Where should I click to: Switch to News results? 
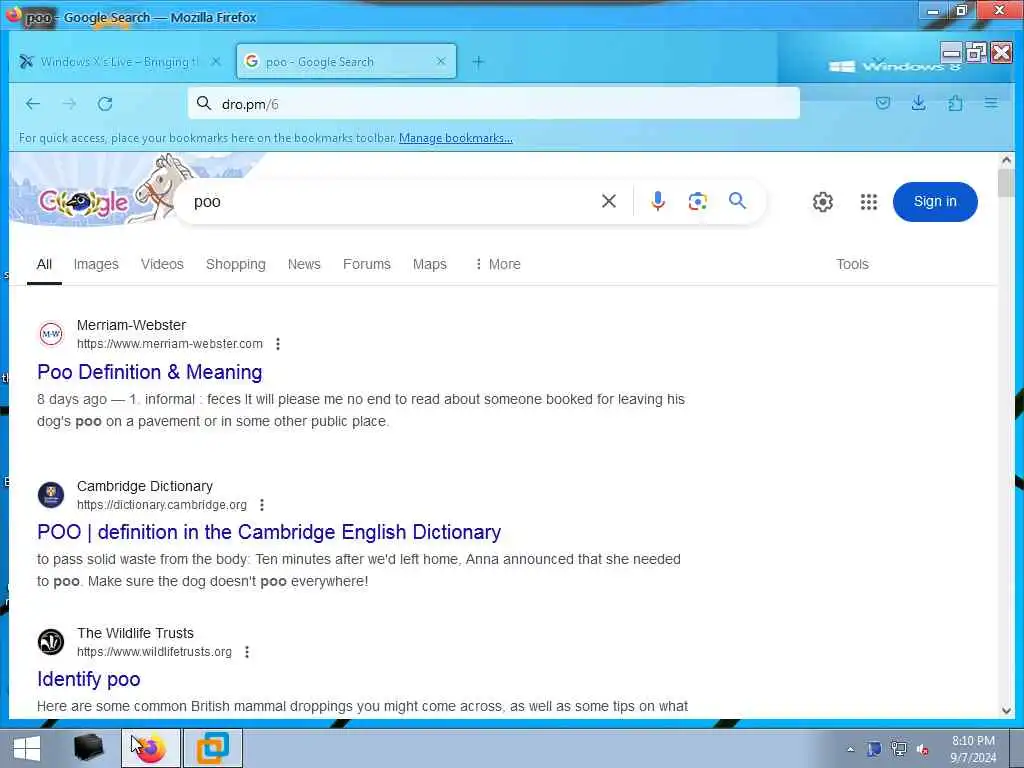[304, 264]
